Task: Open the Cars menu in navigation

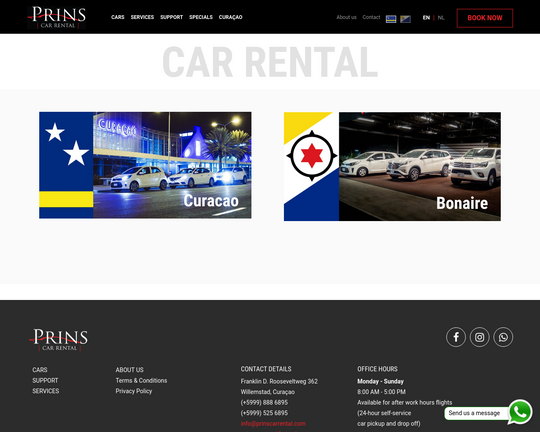Action: (117, 17)
